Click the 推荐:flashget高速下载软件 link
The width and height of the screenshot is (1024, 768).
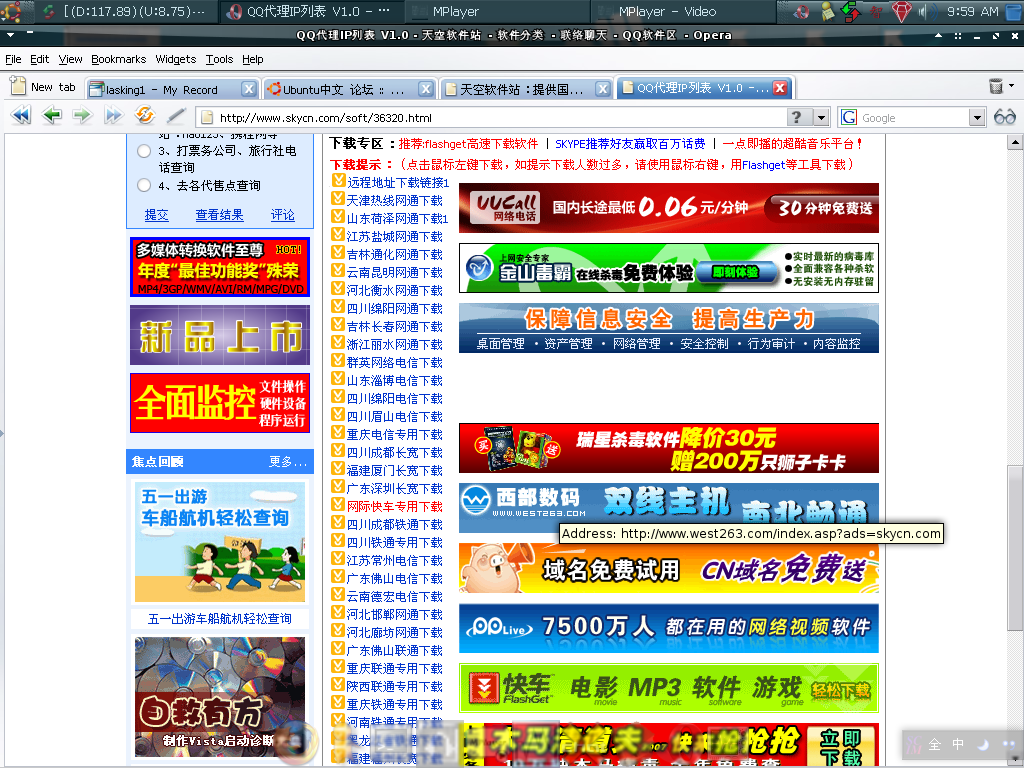click(x=468, y=144)
